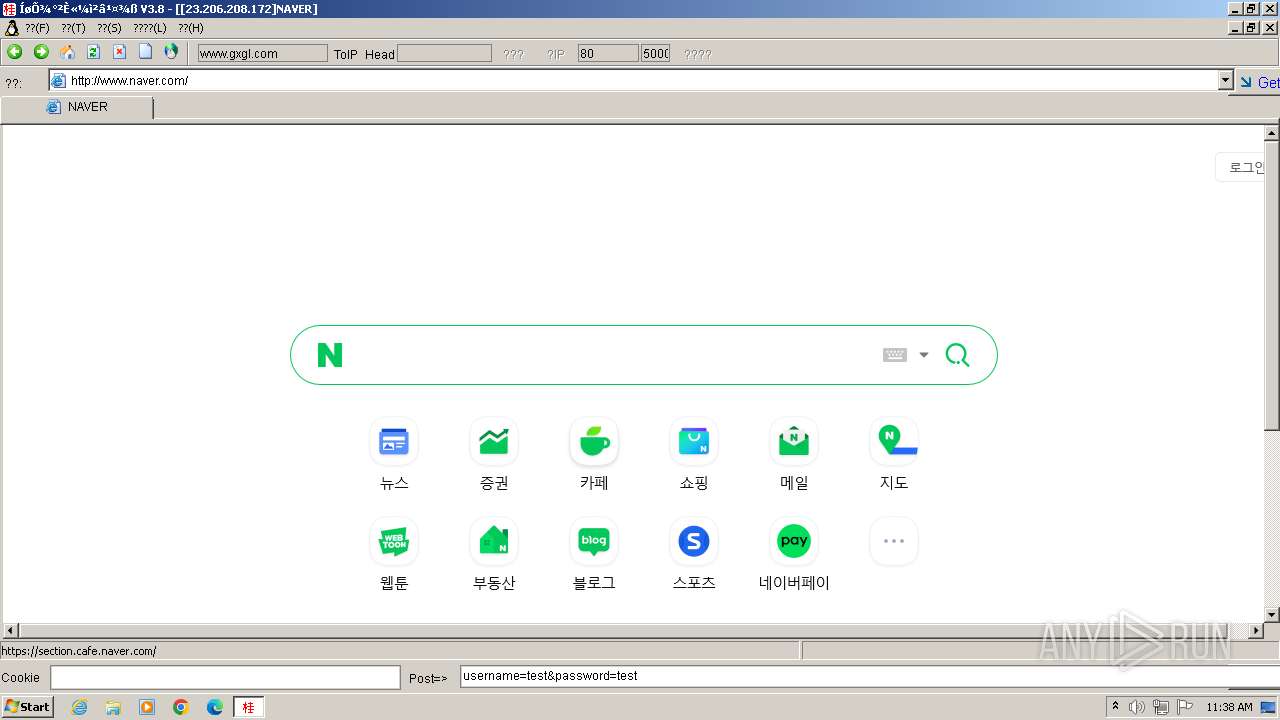Show more services with the three-dots icon
Image resolution: width=1280 pixels, height=720 pixels.
(x=894, y=541)
